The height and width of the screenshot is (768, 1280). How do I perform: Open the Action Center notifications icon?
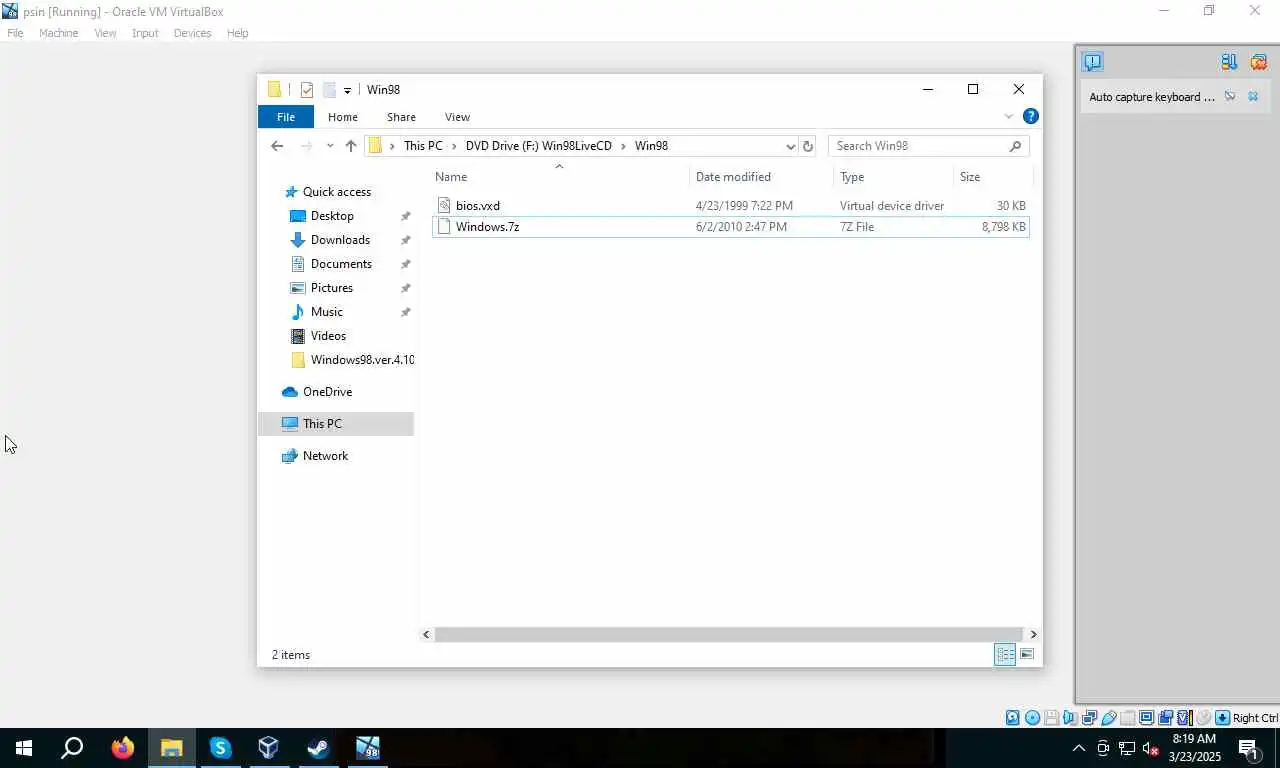[x=1248, y=748]
